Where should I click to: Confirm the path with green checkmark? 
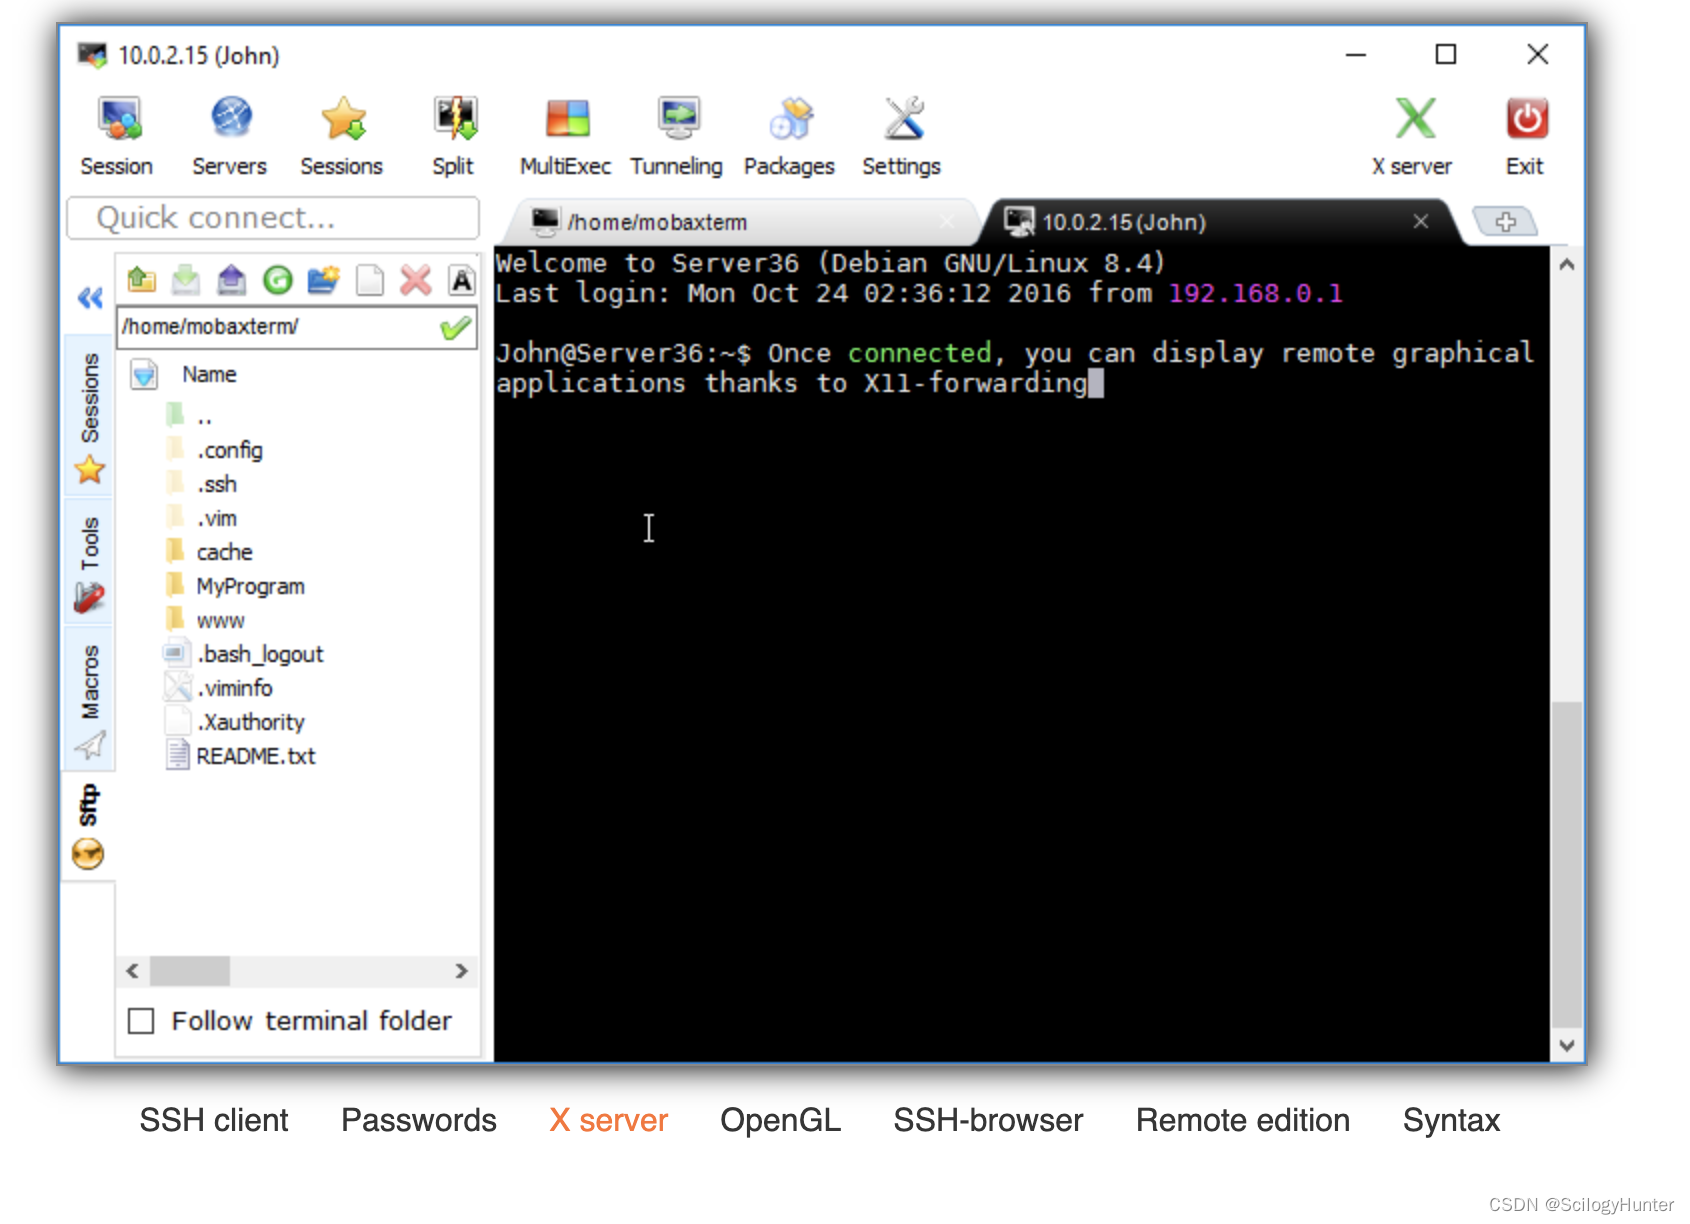coord(456,327)
